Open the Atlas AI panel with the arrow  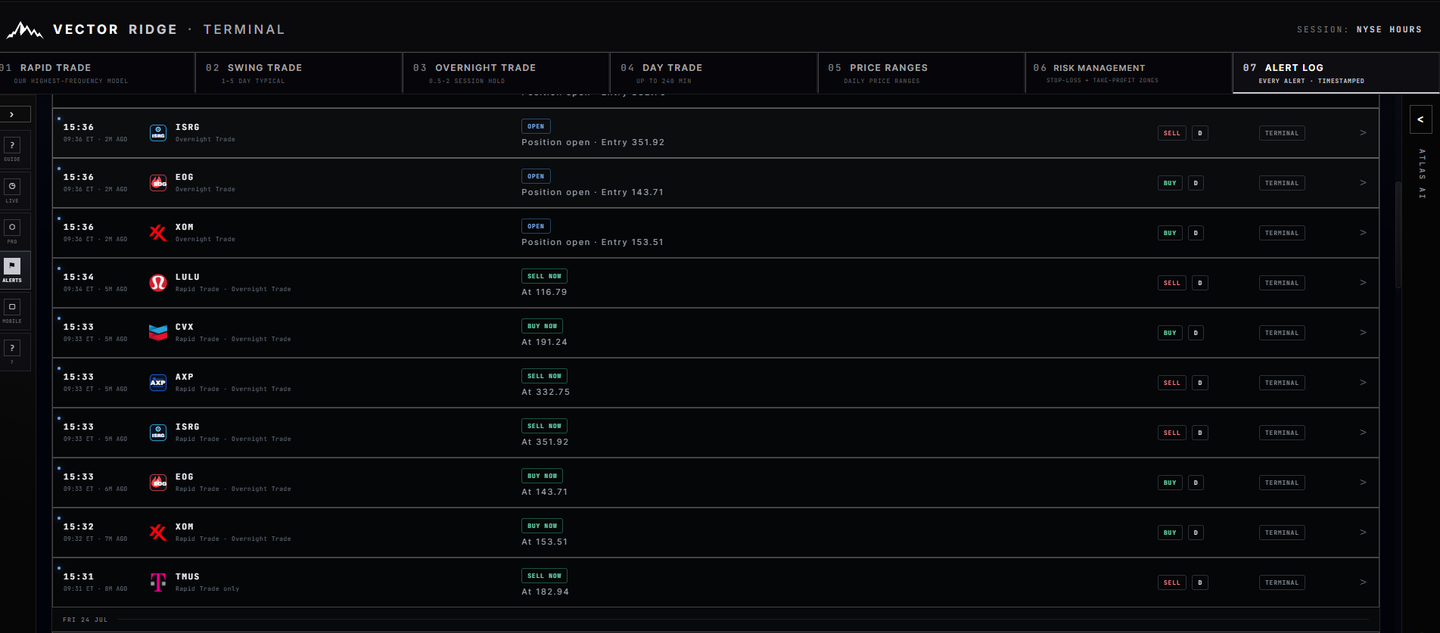click(1420, 119)
